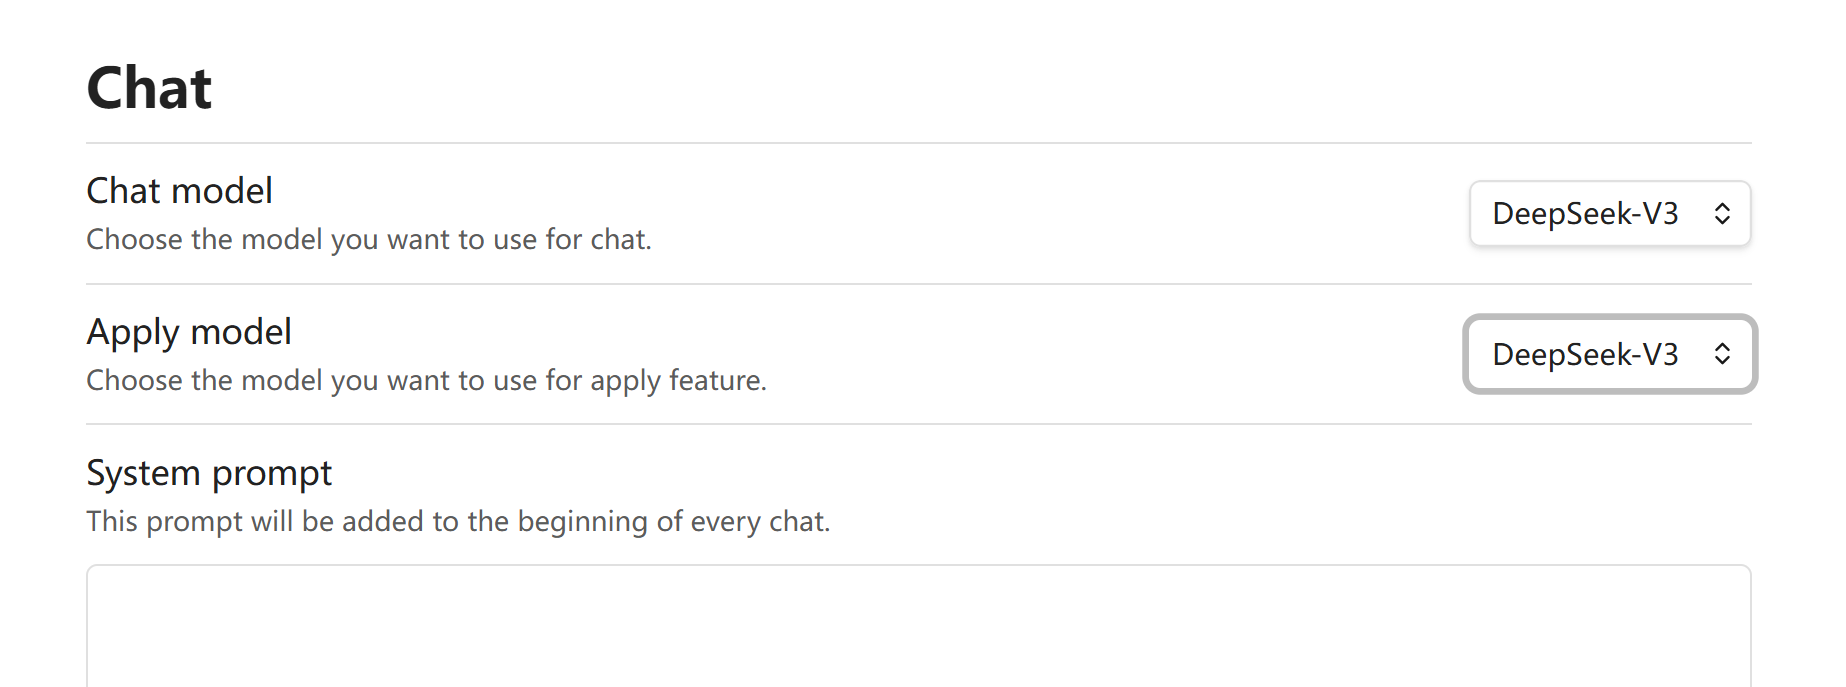
Task: Click the up-down chevron icon in Chat model selector
Action: tap(1722, 213)
